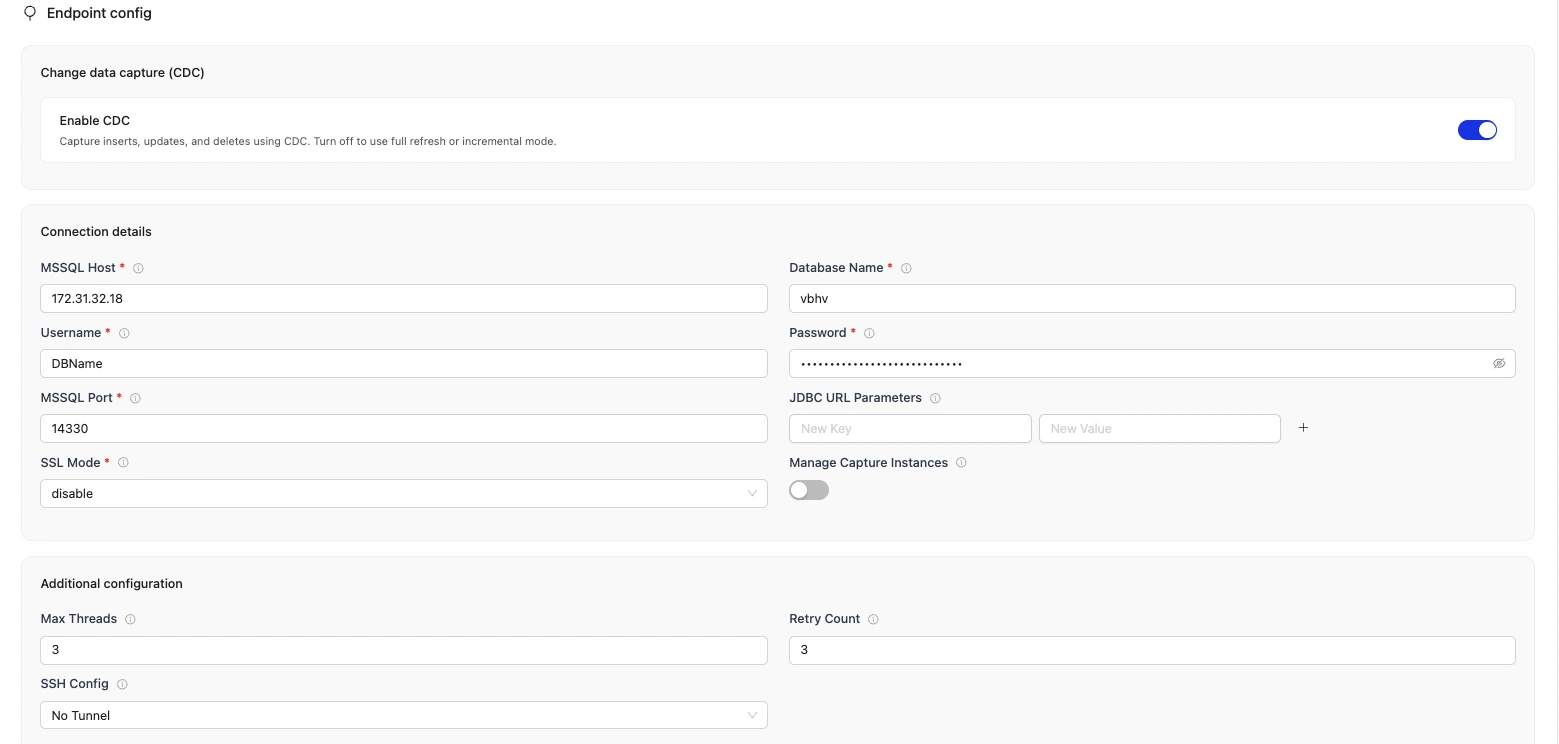Click the Endpoint config lightbulb icon
The height and width of the screenshot is (744, 1559).
[29, 14]
